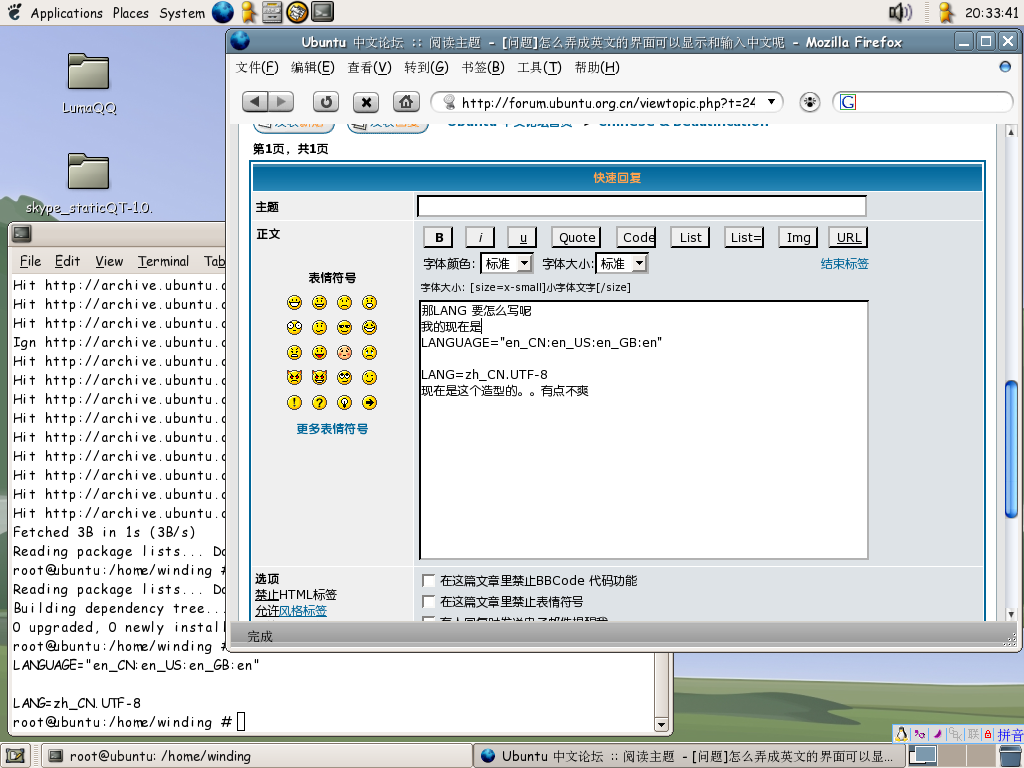Open the LumaQQ folder on the desktop

(x=89, y=84)
